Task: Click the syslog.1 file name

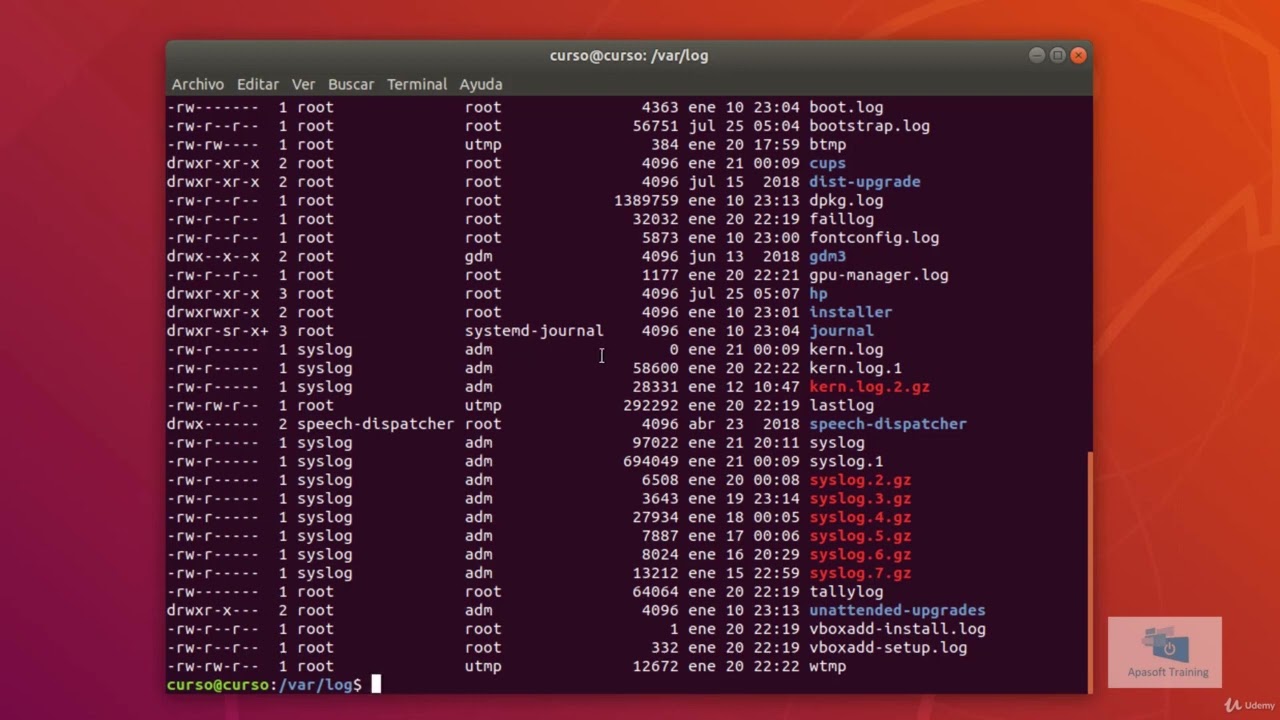Action: [846, 461]
